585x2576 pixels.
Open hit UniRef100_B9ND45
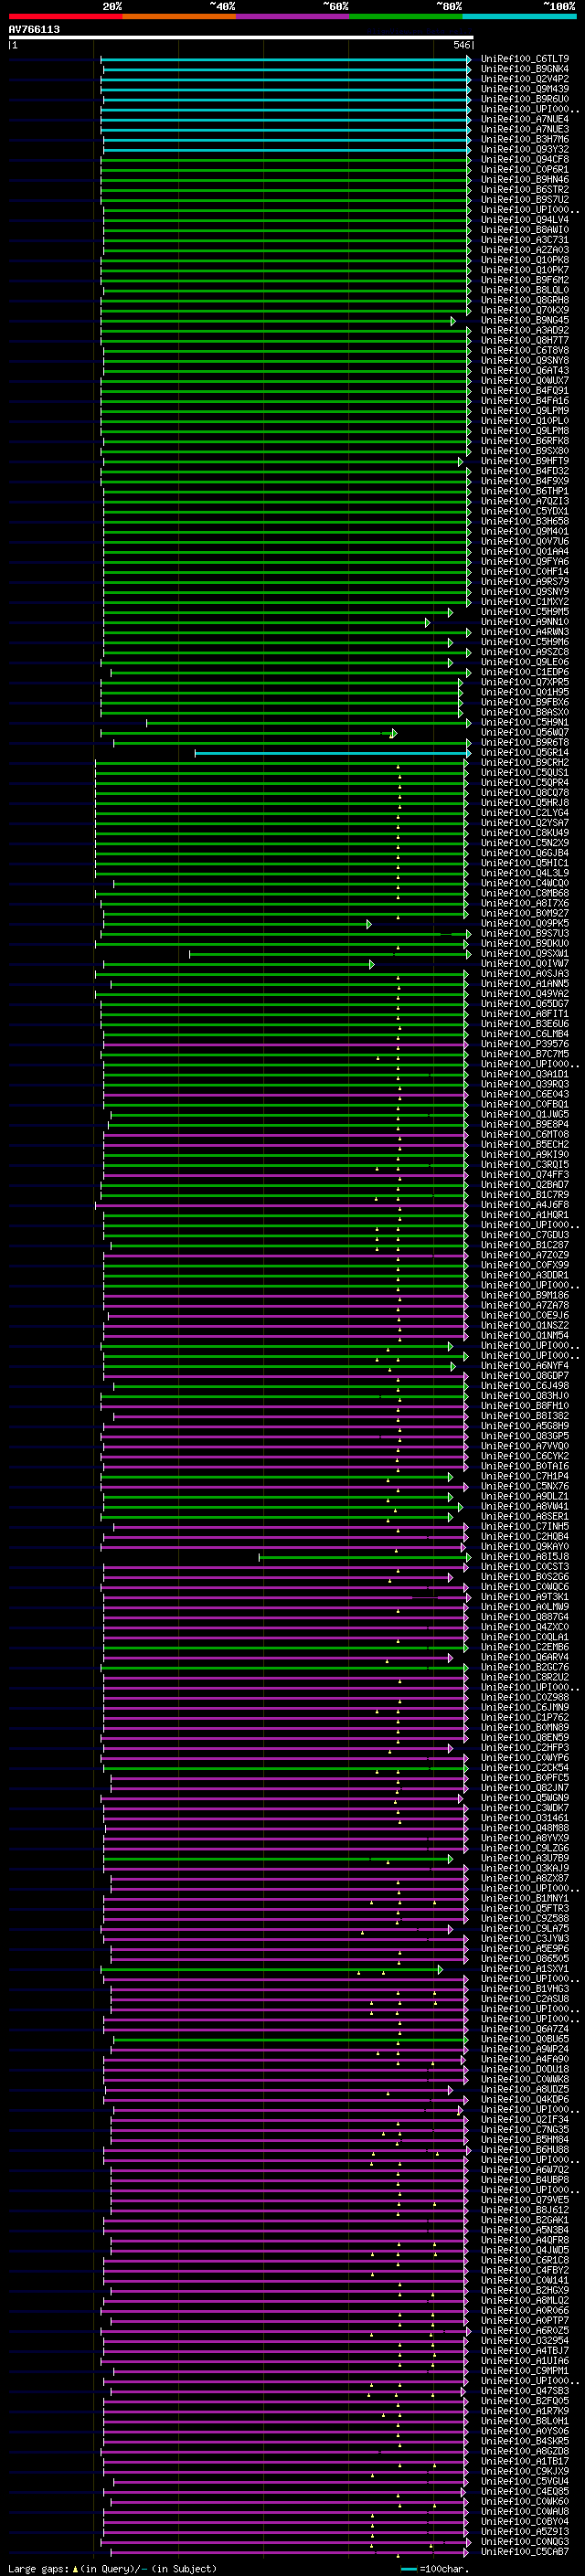click(x=524, y=320)
